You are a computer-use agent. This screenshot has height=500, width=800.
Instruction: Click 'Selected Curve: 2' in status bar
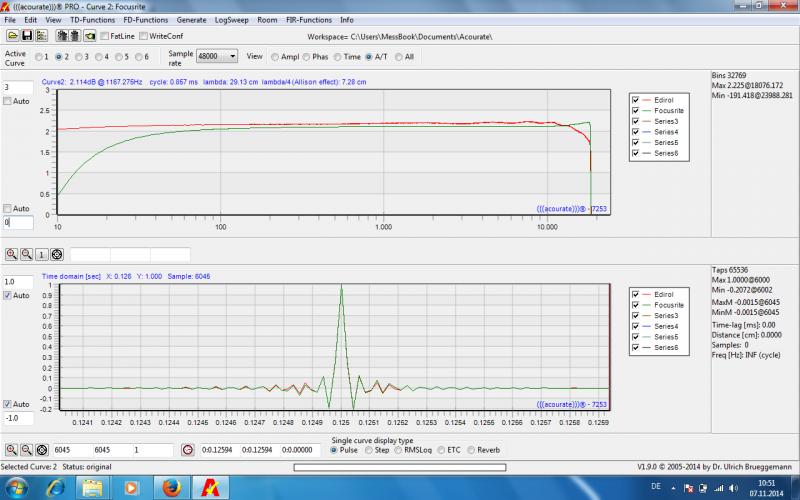point(29,467)
